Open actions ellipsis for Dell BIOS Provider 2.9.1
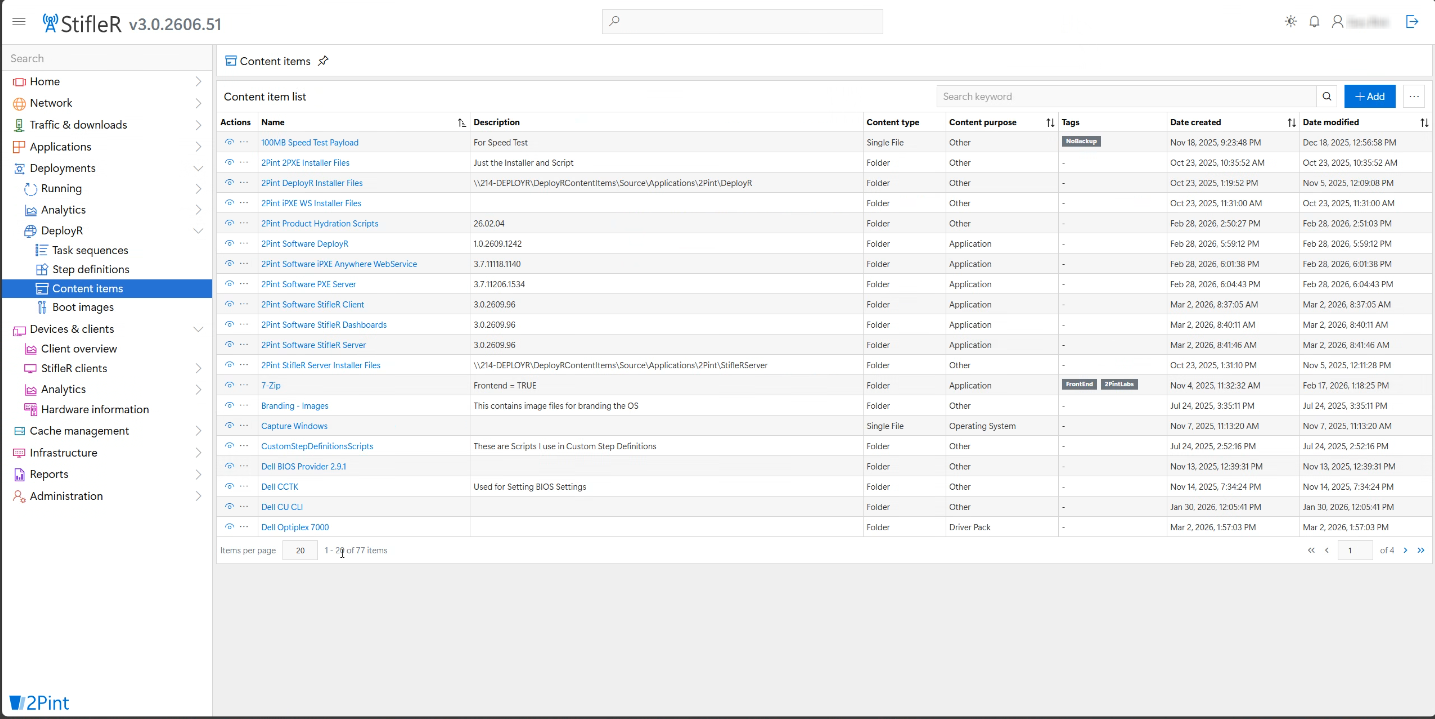The width and height of the screenshot is (1435, 719). pyautogui.click(x=244, y=466)
